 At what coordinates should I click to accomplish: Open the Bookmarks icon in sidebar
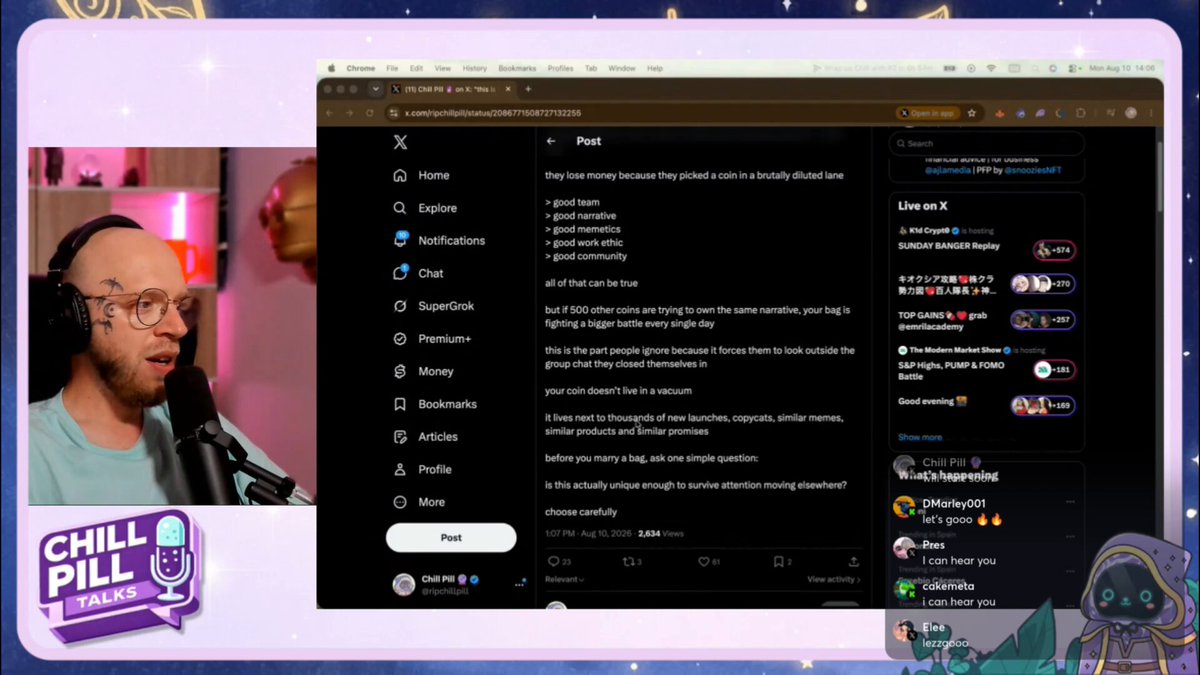click(x=400, y=404)
